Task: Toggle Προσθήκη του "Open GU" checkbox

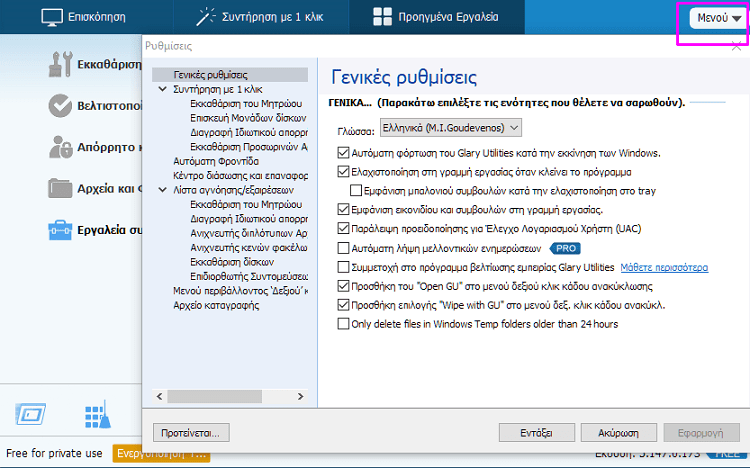Action: pyautogui.click(x=343, y=286)
